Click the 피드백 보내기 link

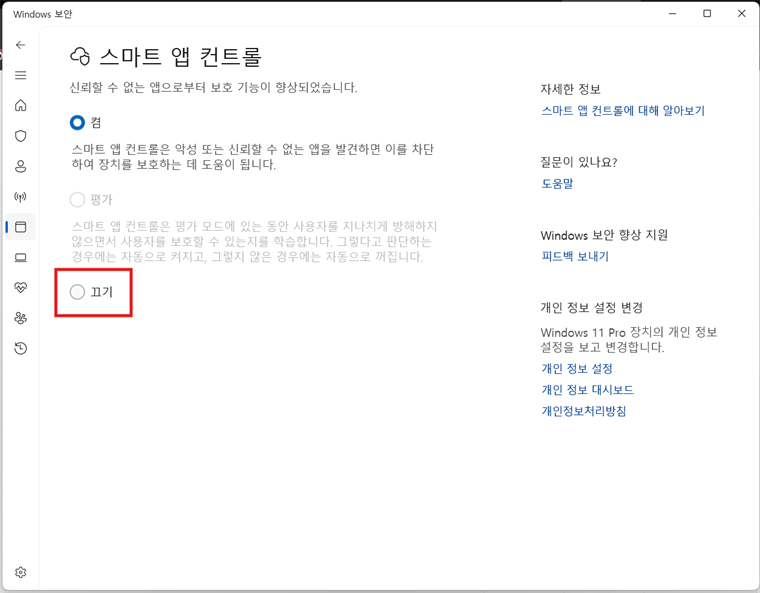click(575, 256)
